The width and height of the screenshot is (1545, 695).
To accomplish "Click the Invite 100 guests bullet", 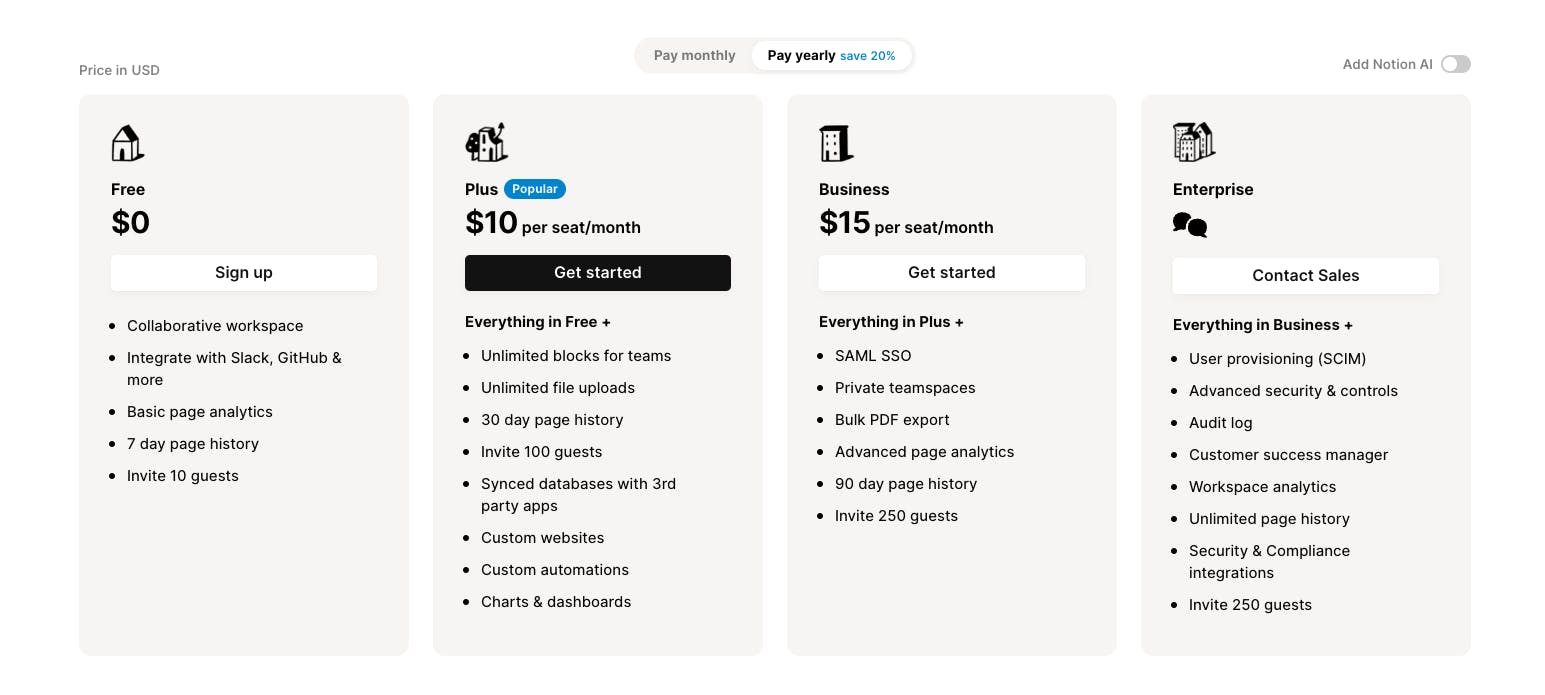I will (541, 451).
